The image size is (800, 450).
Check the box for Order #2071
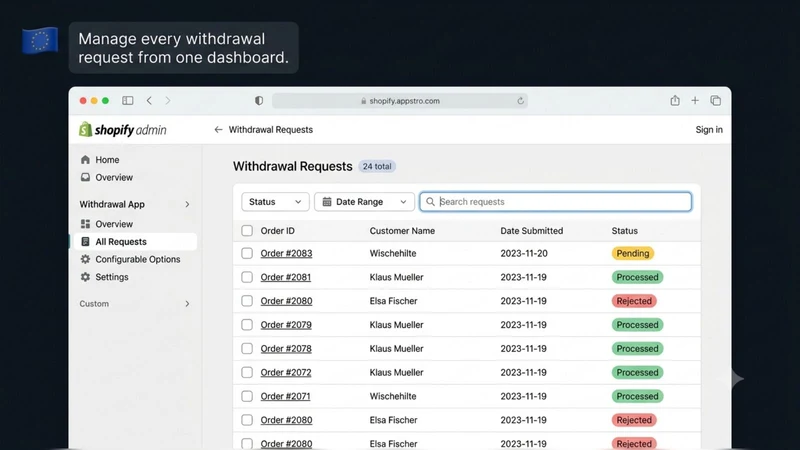click(247, 396)
